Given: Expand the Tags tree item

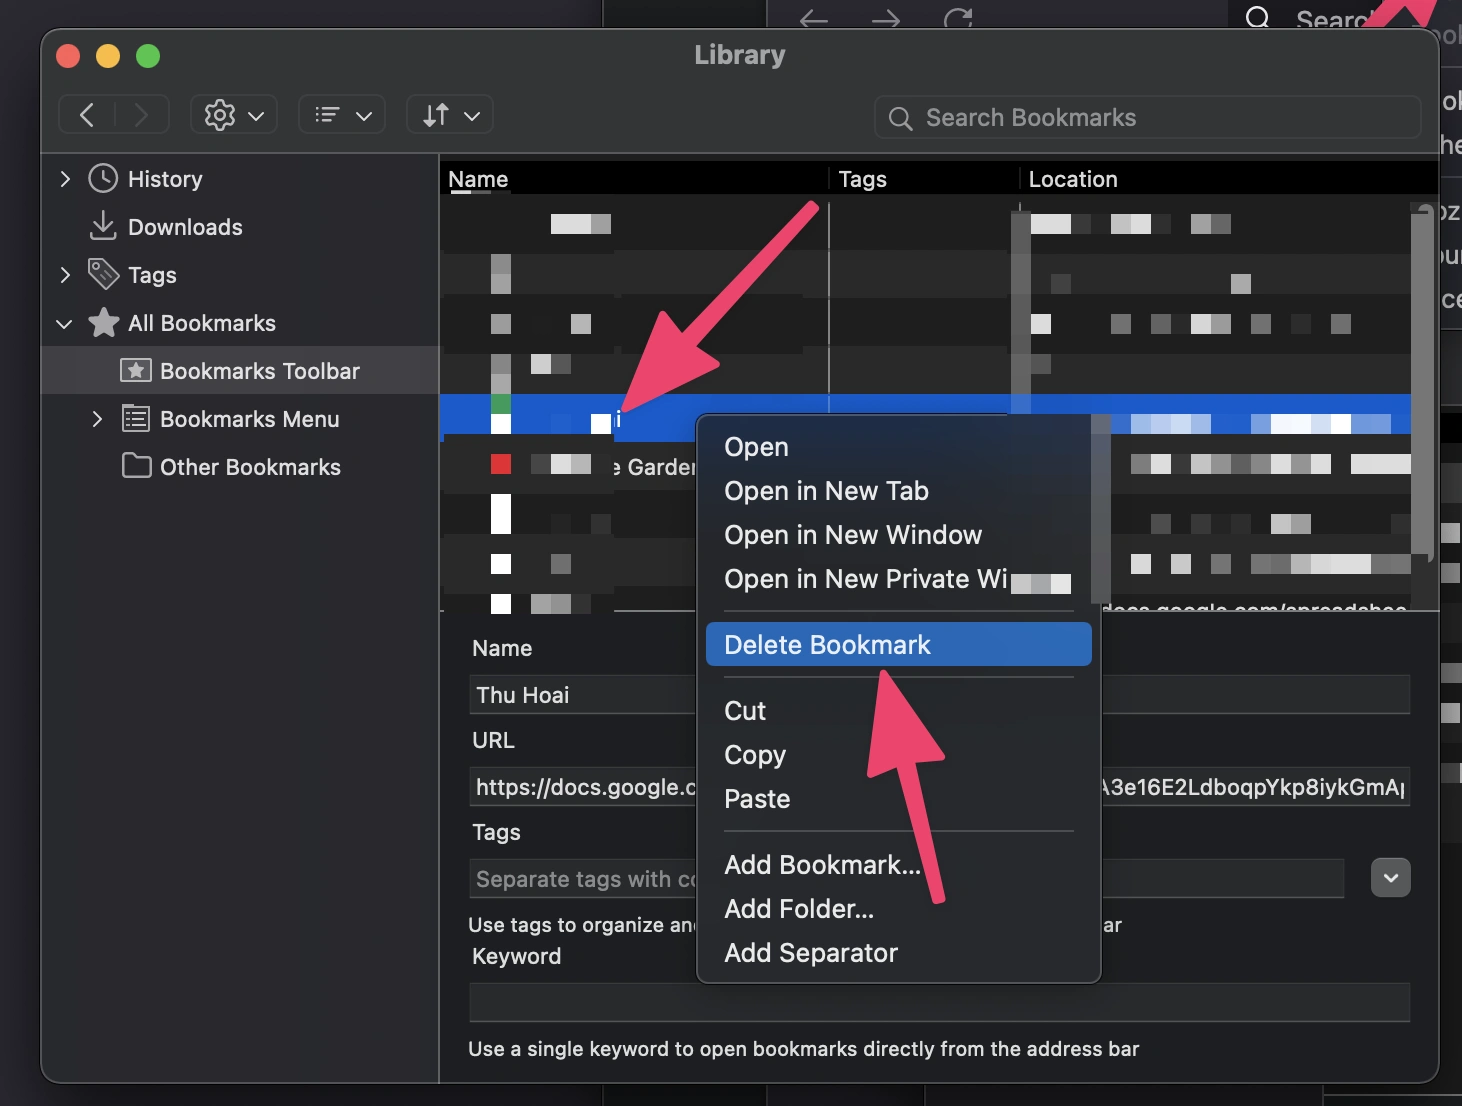Looking at the screenshot, I should tap(65, 275).
